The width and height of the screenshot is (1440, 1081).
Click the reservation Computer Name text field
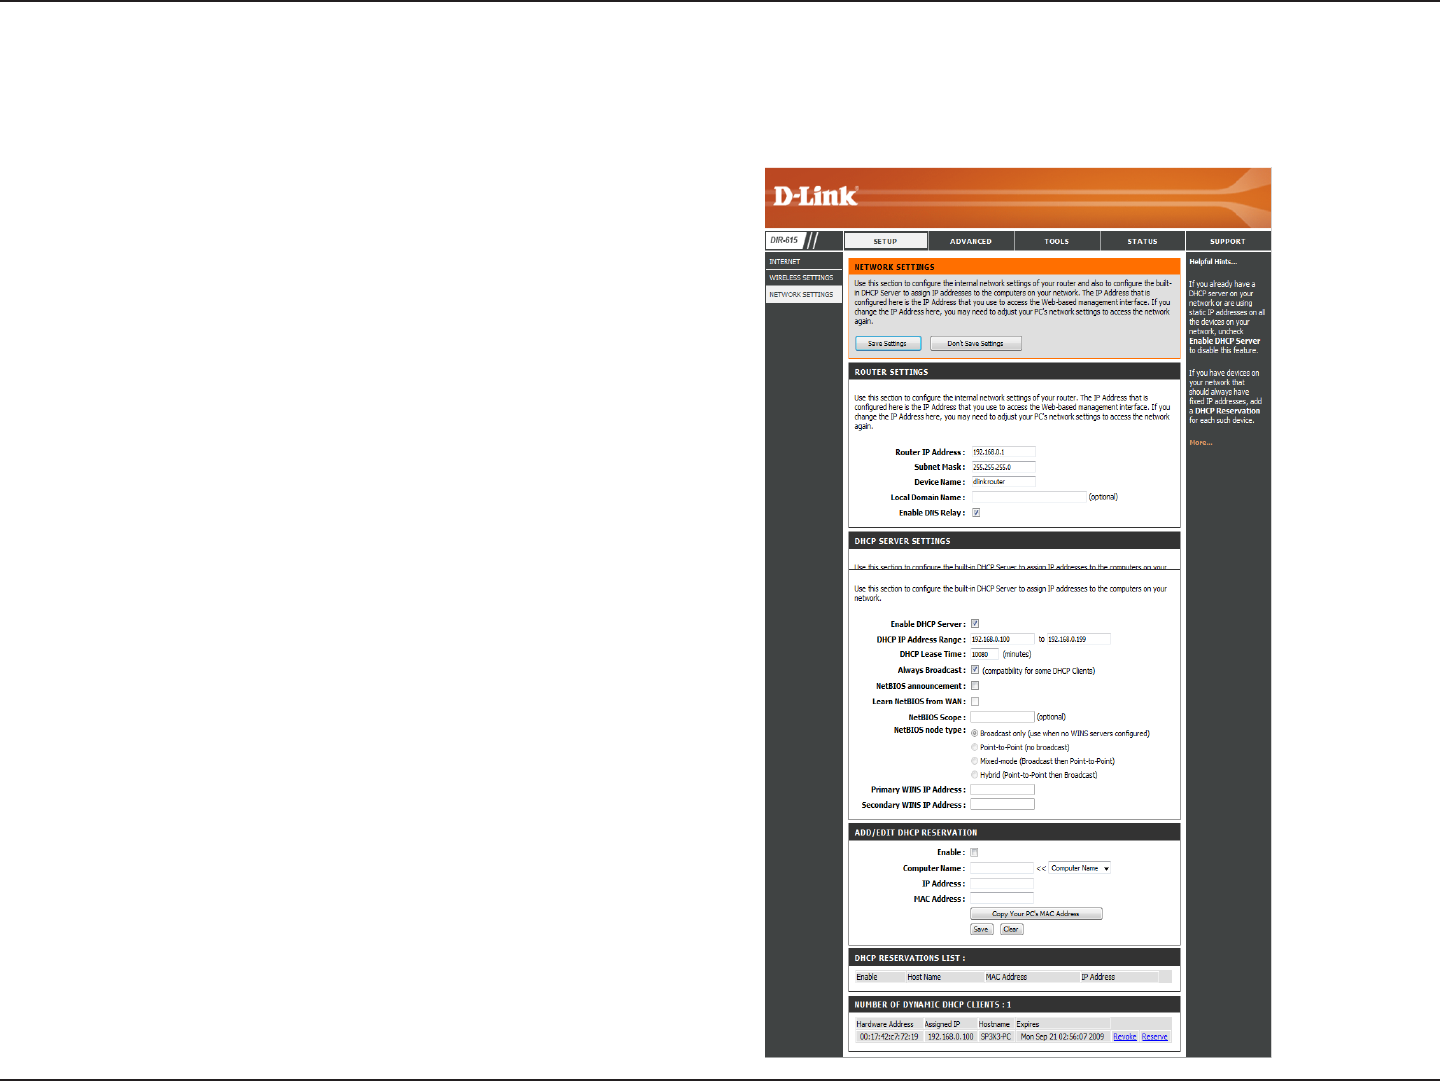tap(1001, 868)
